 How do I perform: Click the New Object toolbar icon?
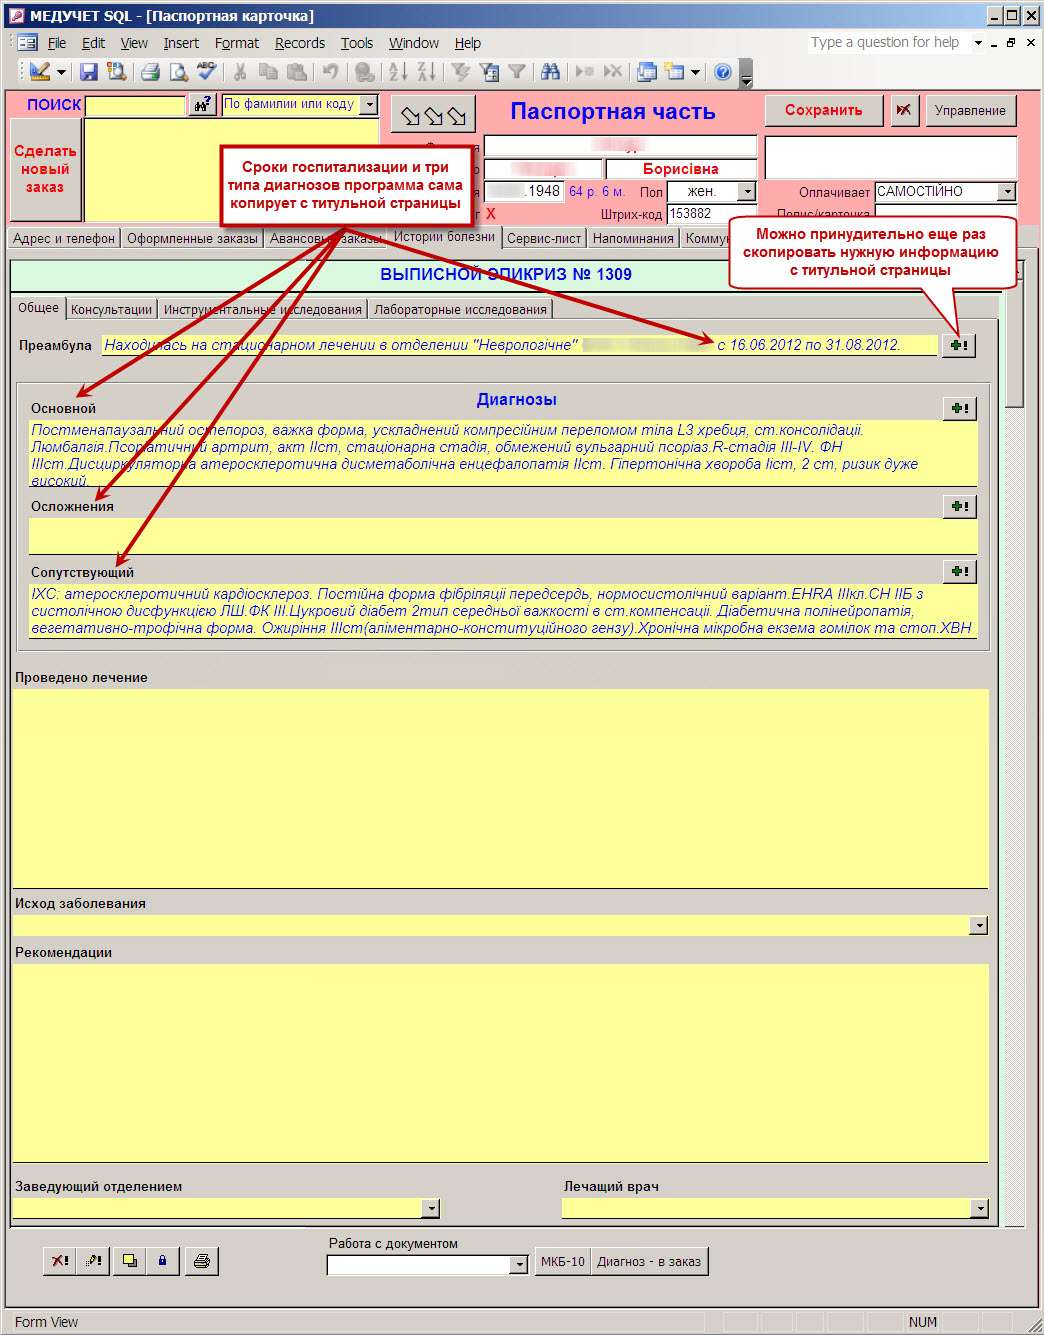pyautogui.click(x=675, y=72)
